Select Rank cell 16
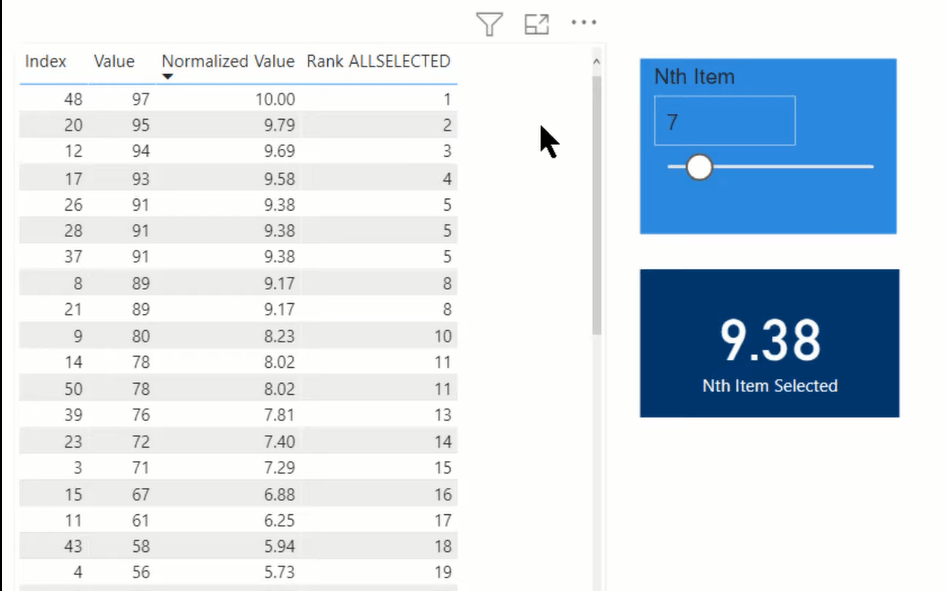Screen dimensions: 947x591 point(443,494)
